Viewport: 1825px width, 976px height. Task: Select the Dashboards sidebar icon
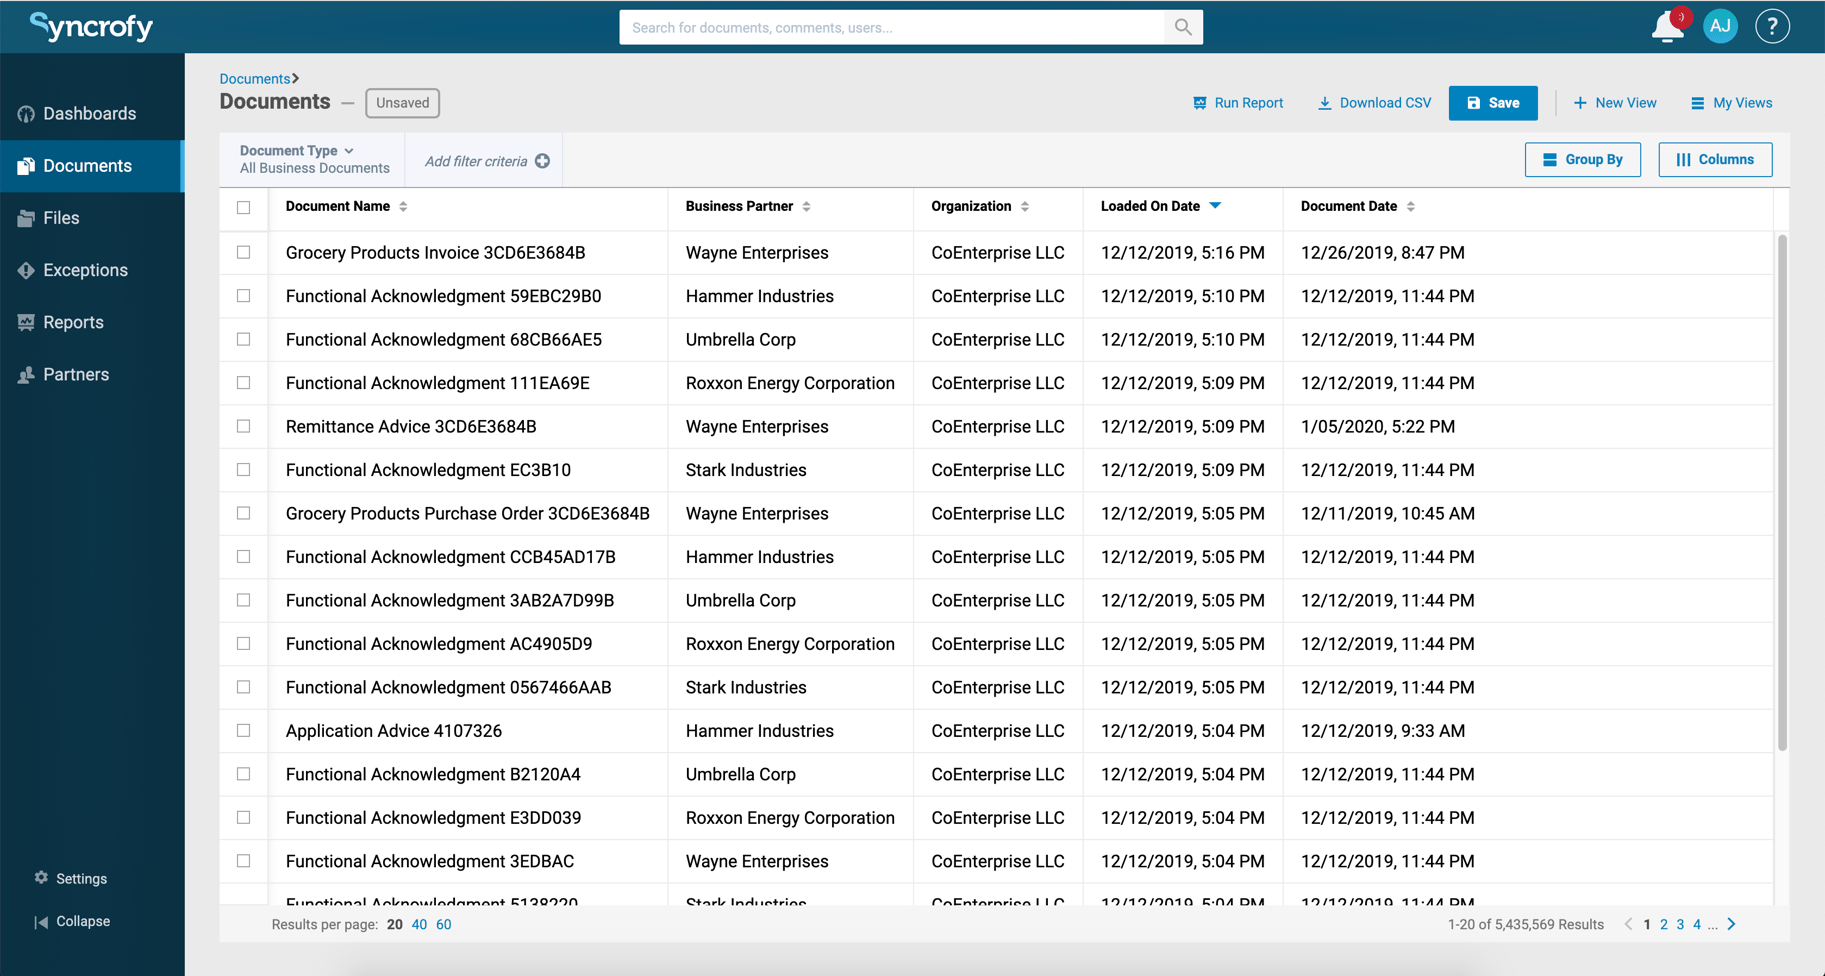tap(25, 113)
